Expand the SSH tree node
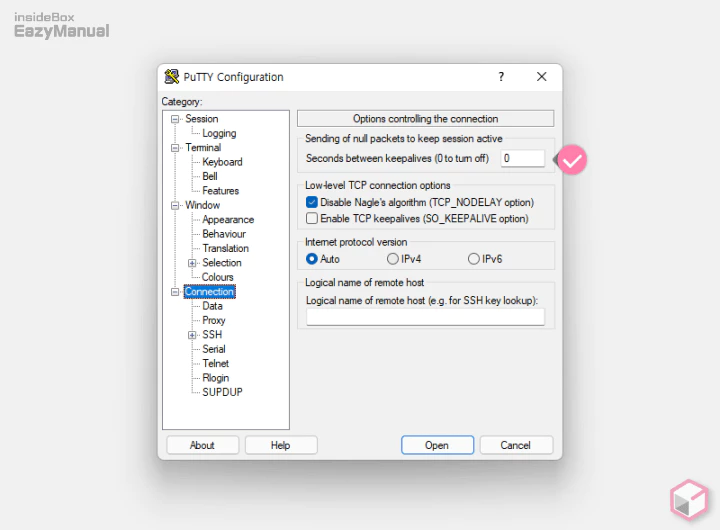Viewport: 720px width, 530px height. (192, 335)
